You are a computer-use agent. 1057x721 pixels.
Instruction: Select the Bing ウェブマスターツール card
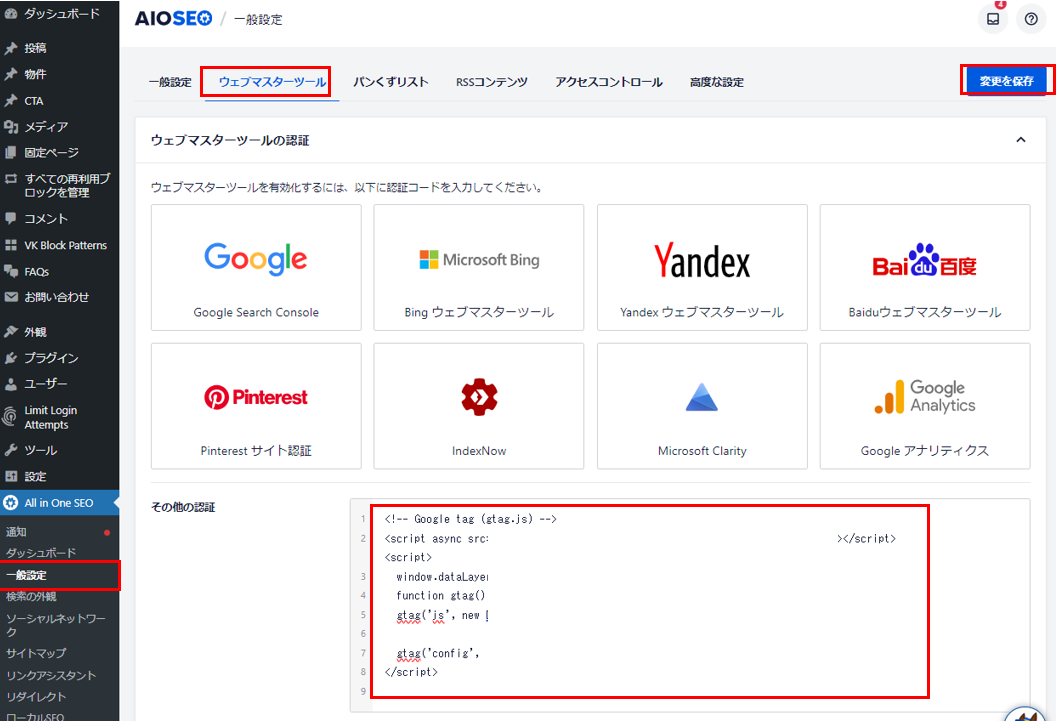tap(479, 268)
